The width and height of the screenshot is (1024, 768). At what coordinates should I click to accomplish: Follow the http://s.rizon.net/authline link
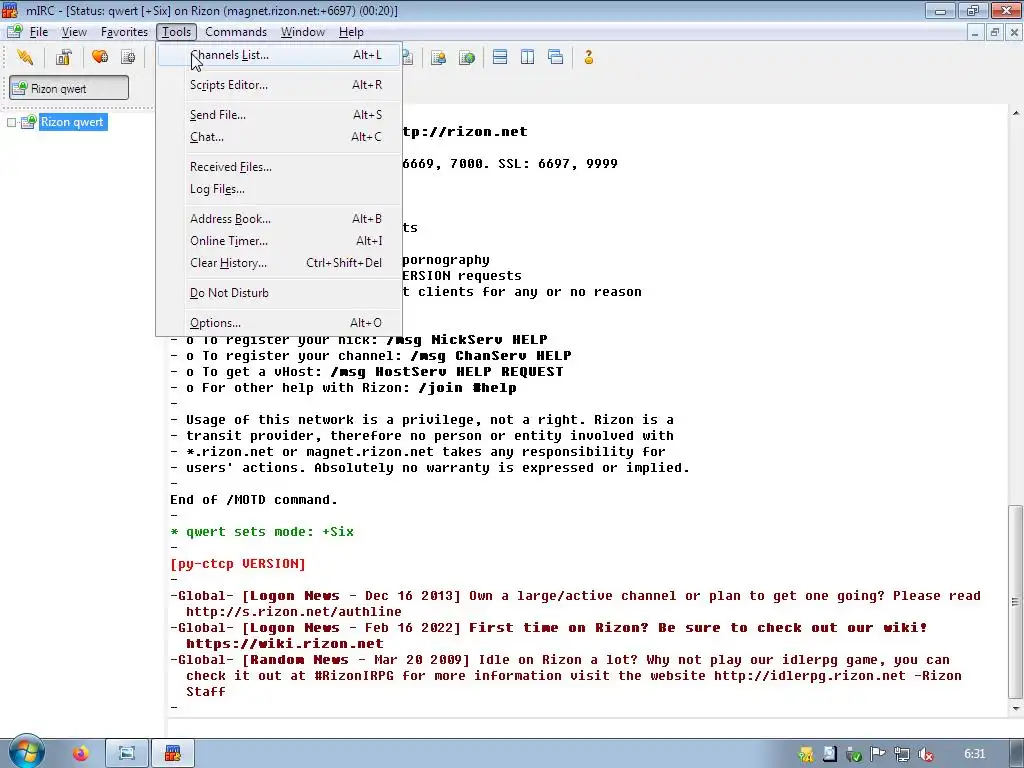(294, 612)
